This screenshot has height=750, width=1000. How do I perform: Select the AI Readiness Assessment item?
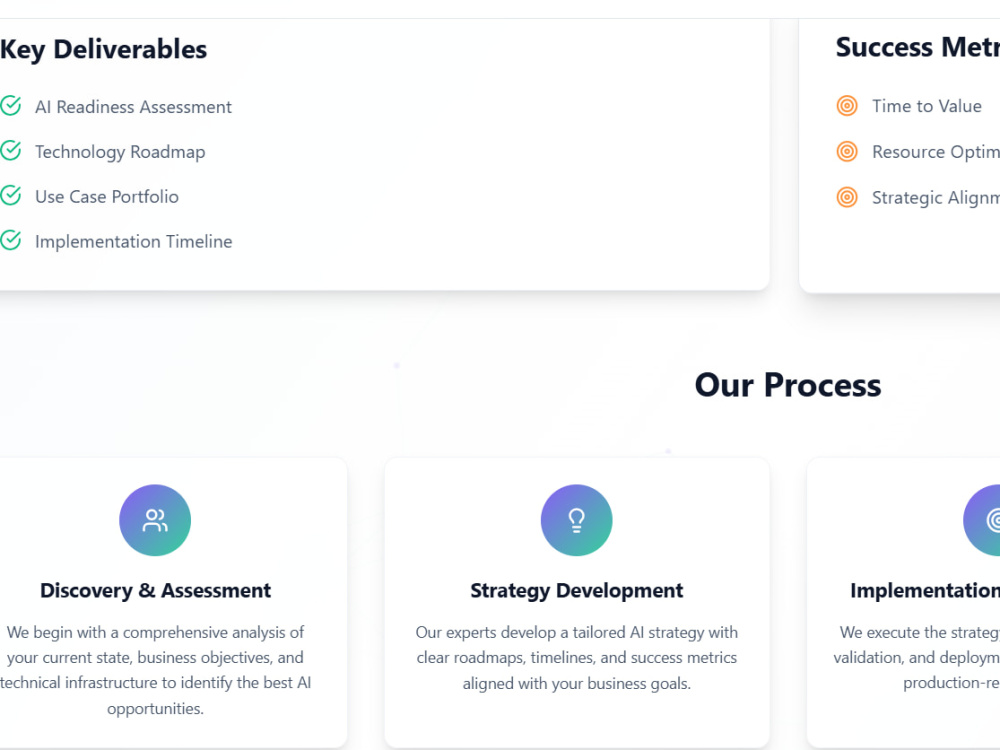(x=133, y=107)
